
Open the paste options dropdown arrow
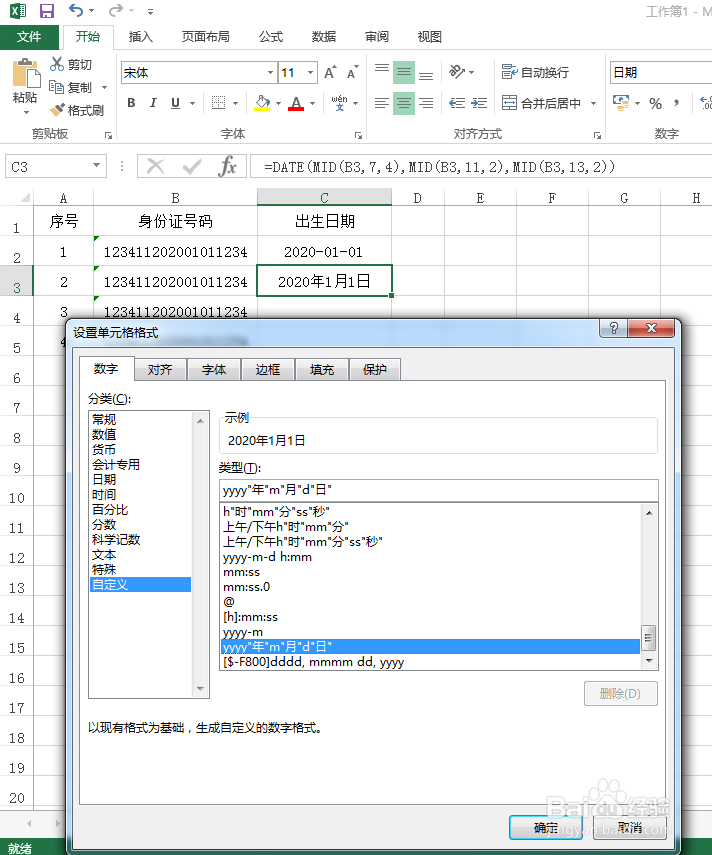coord(26,112)
